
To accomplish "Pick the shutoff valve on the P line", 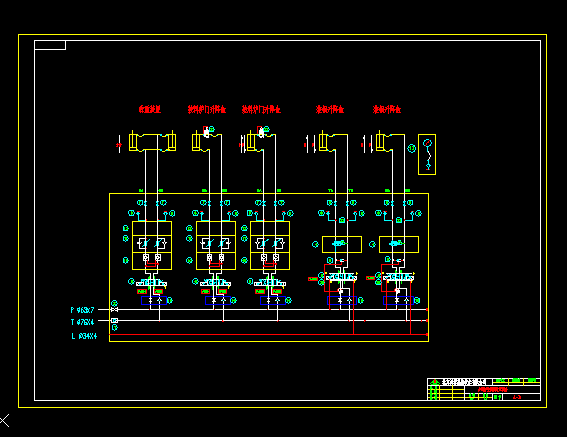I will pos(115,310).
